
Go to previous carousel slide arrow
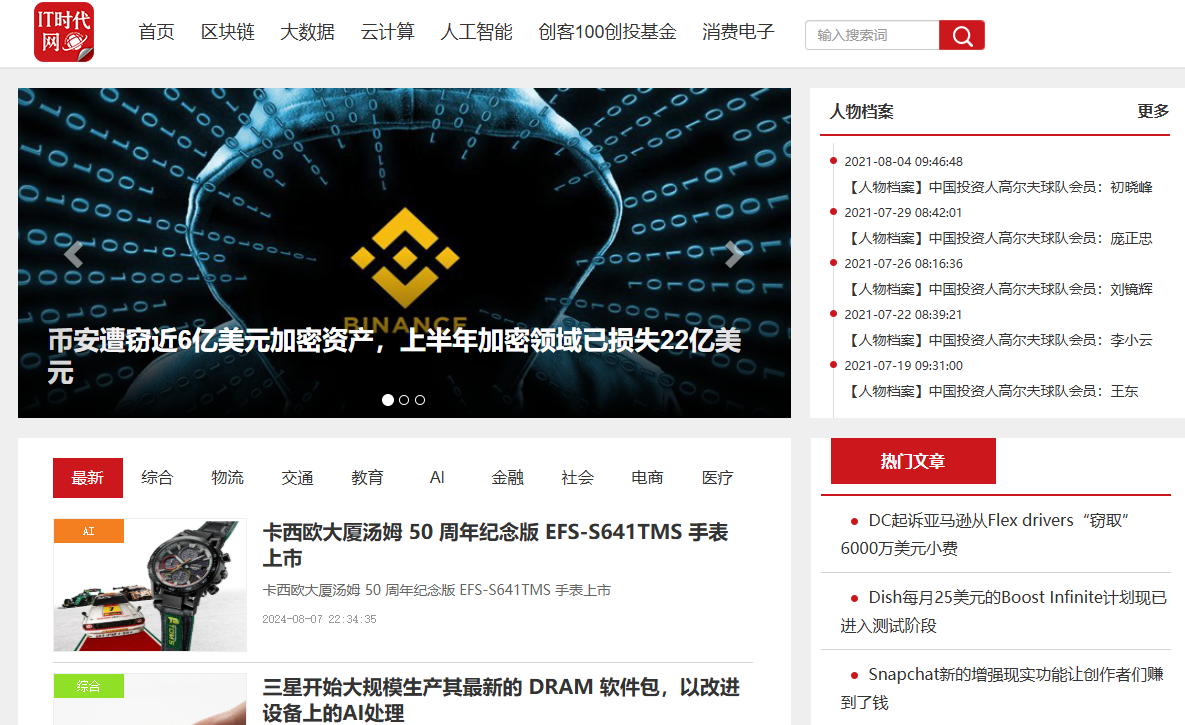(x=73, y=255)
